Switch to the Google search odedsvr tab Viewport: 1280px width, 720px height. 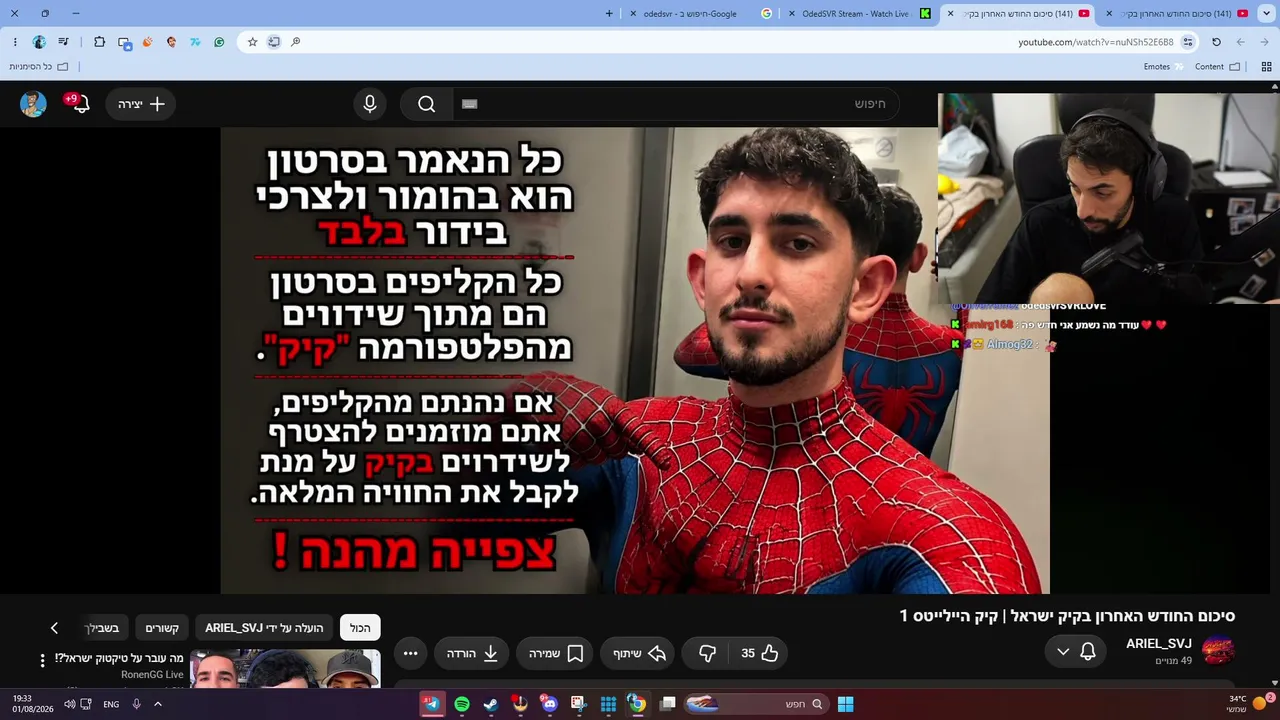700,14
